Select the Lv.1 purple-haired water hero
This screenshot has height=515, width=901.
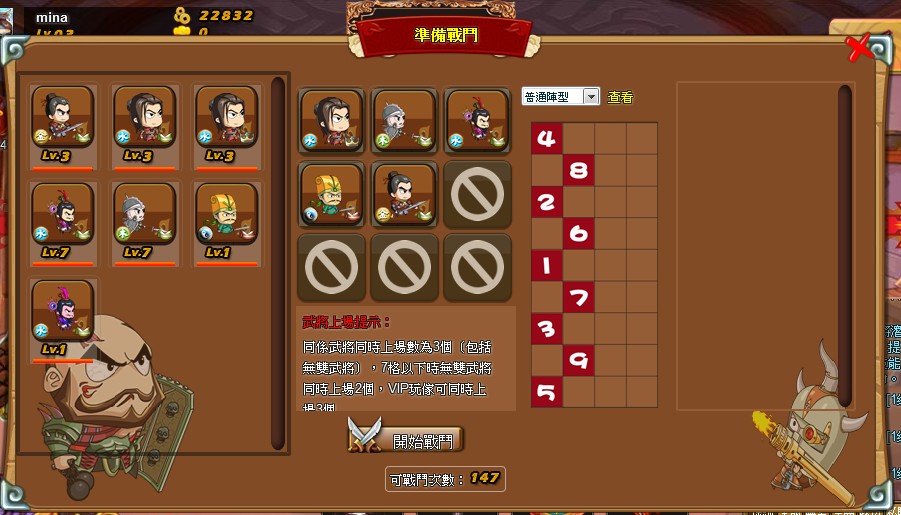tap(63, 312)
